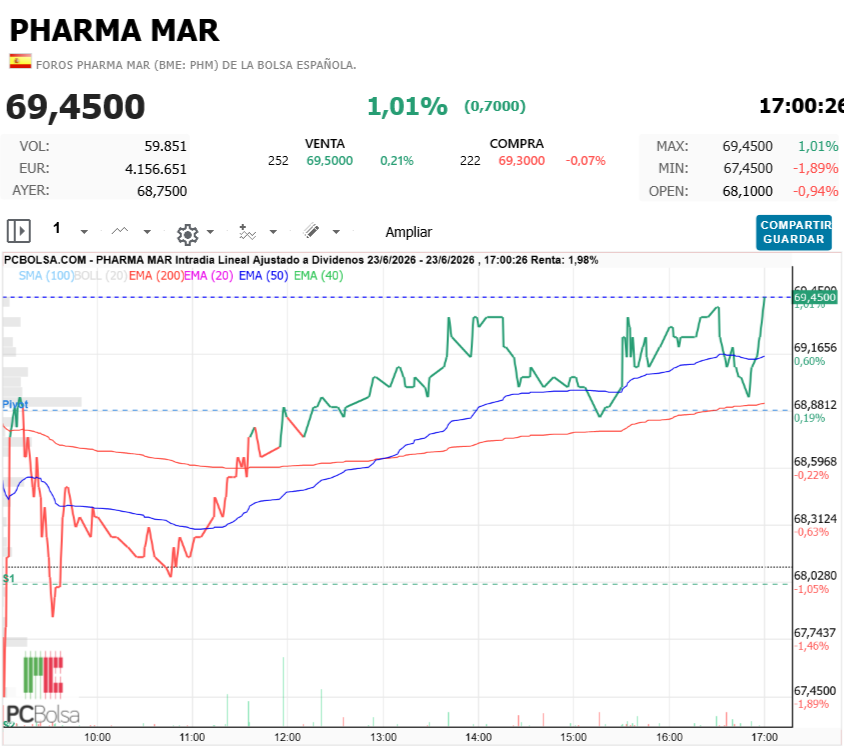Click the last price 69,4500
Screen dimensions: 844x746
click(75, 107)
